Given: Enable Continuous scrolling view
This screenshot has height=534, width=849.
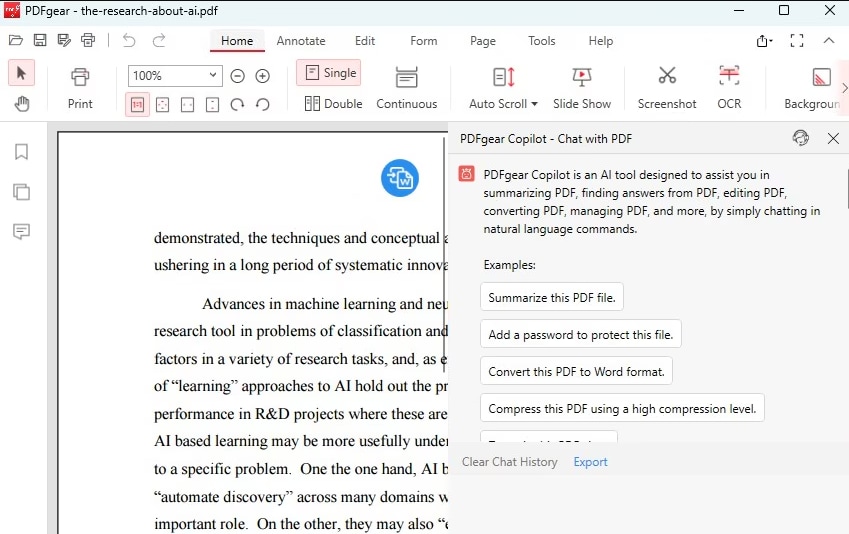Looking at the screenshot, I should (x=407, y=88).
